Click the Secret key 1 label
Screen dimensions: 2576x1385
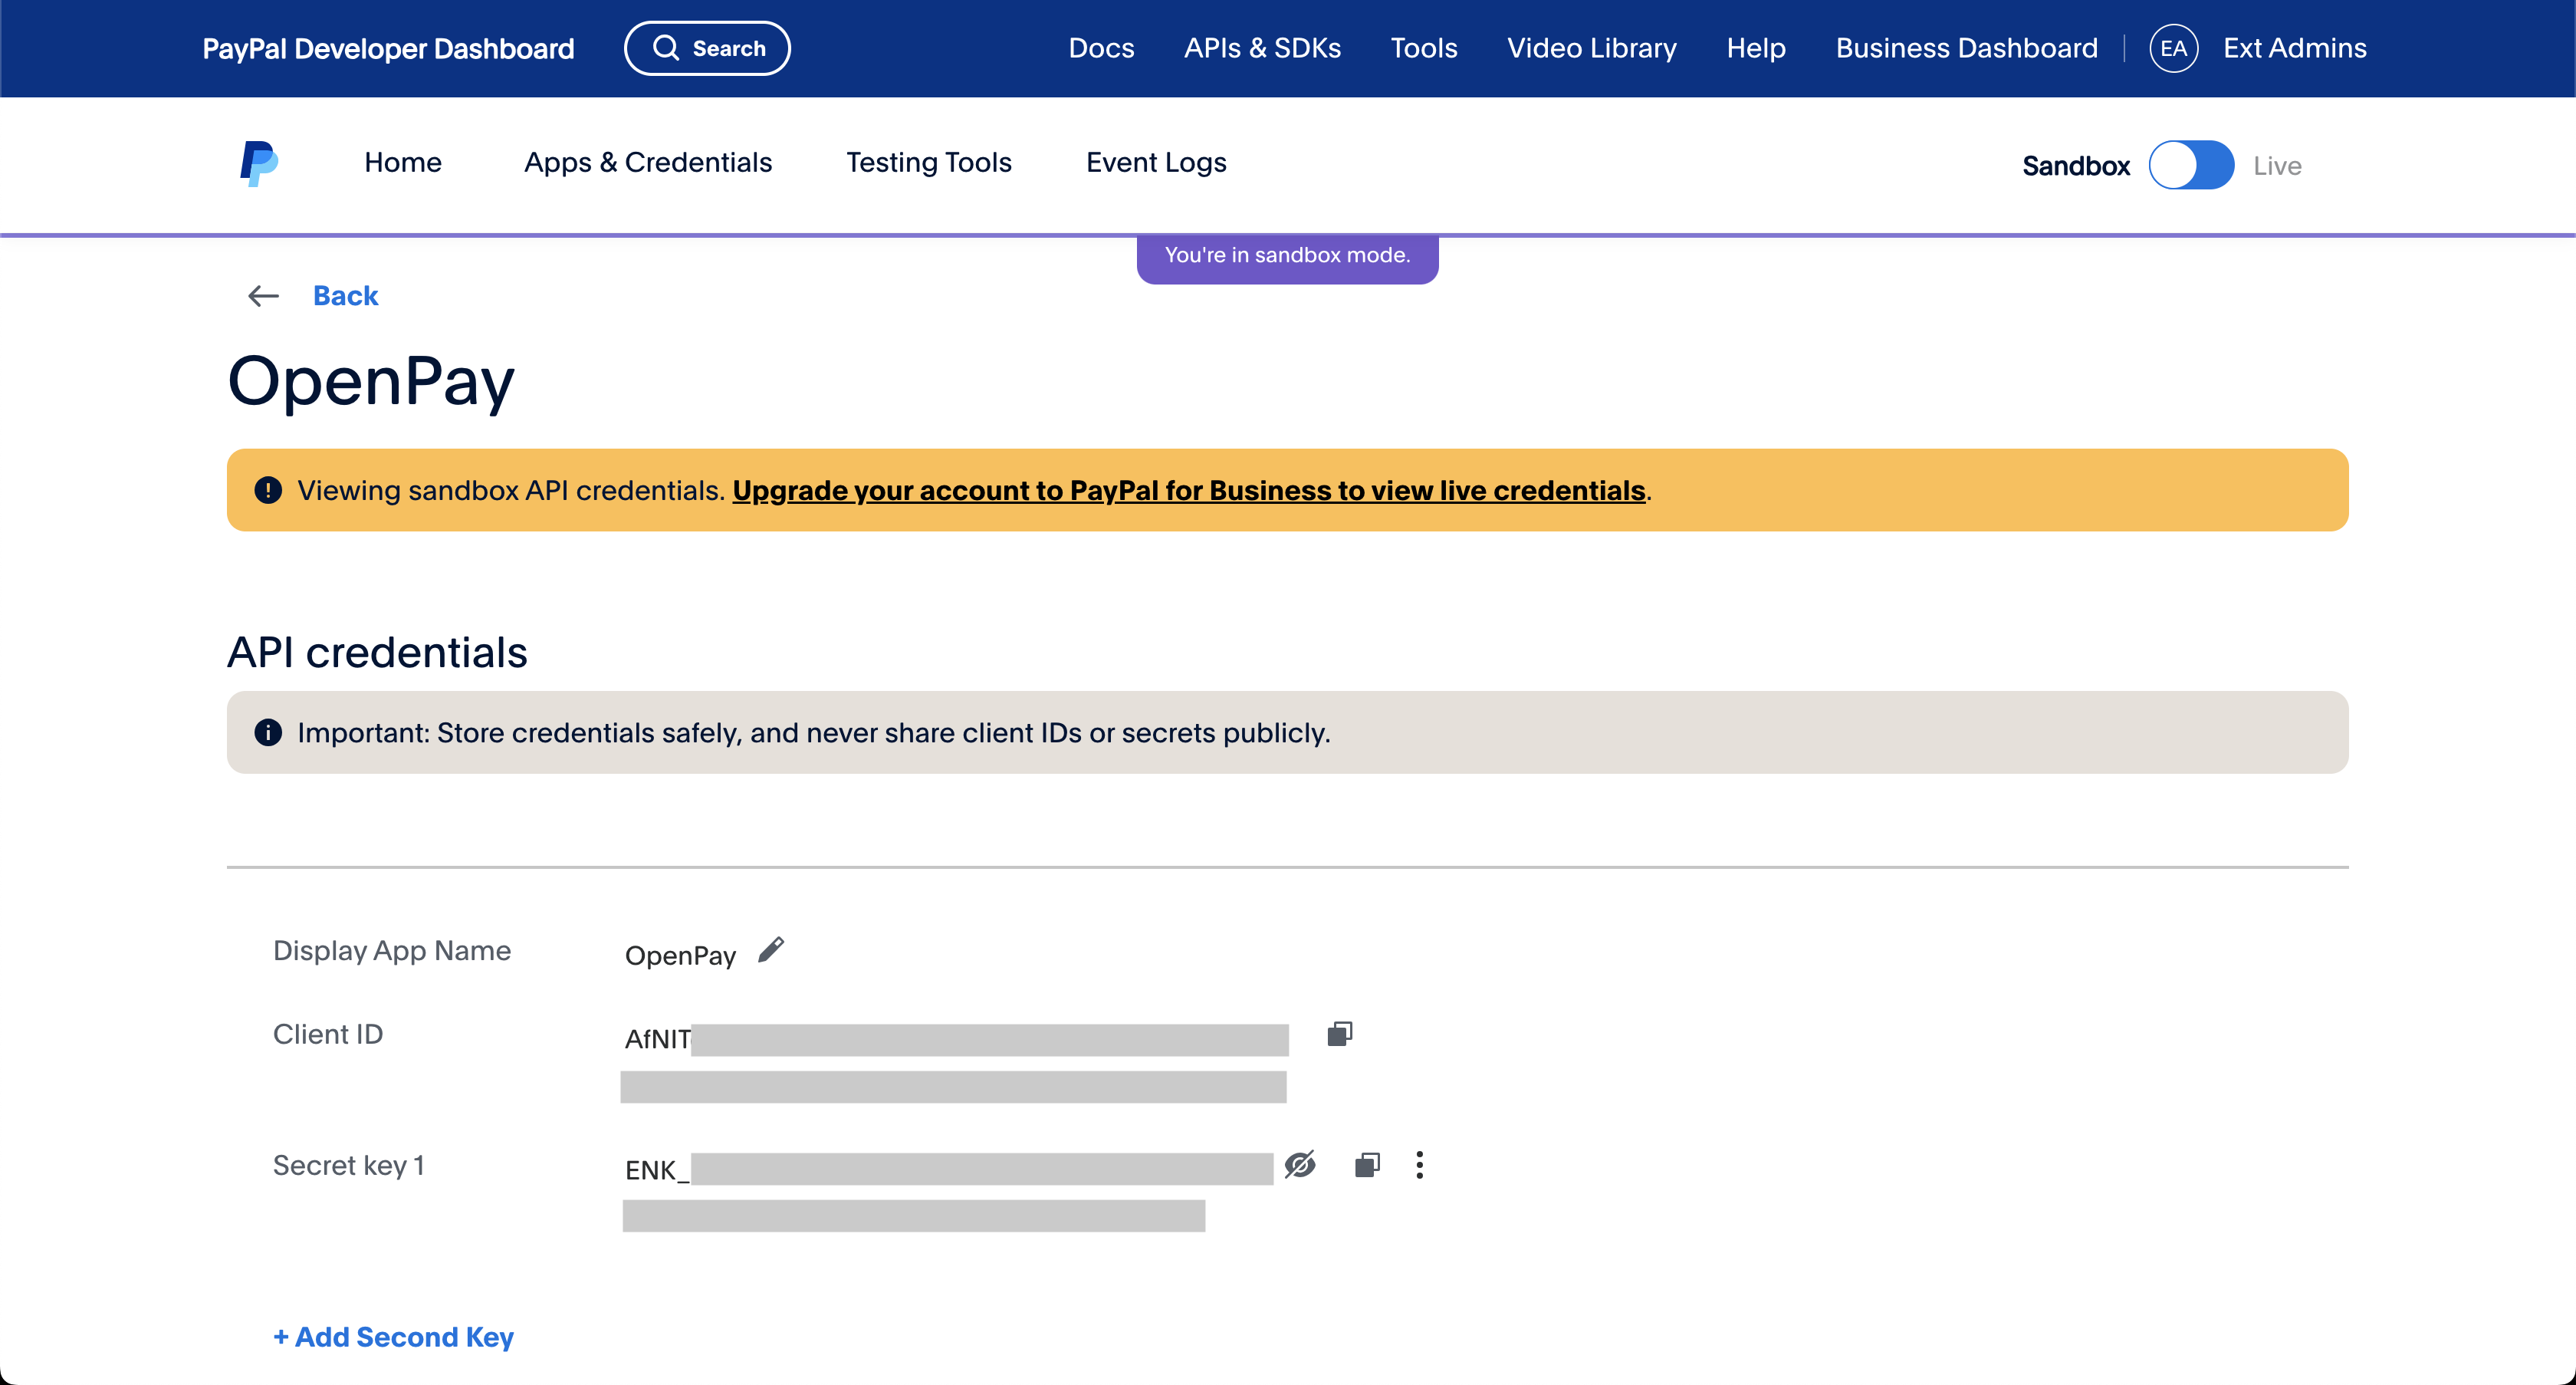coord(348,1165)
